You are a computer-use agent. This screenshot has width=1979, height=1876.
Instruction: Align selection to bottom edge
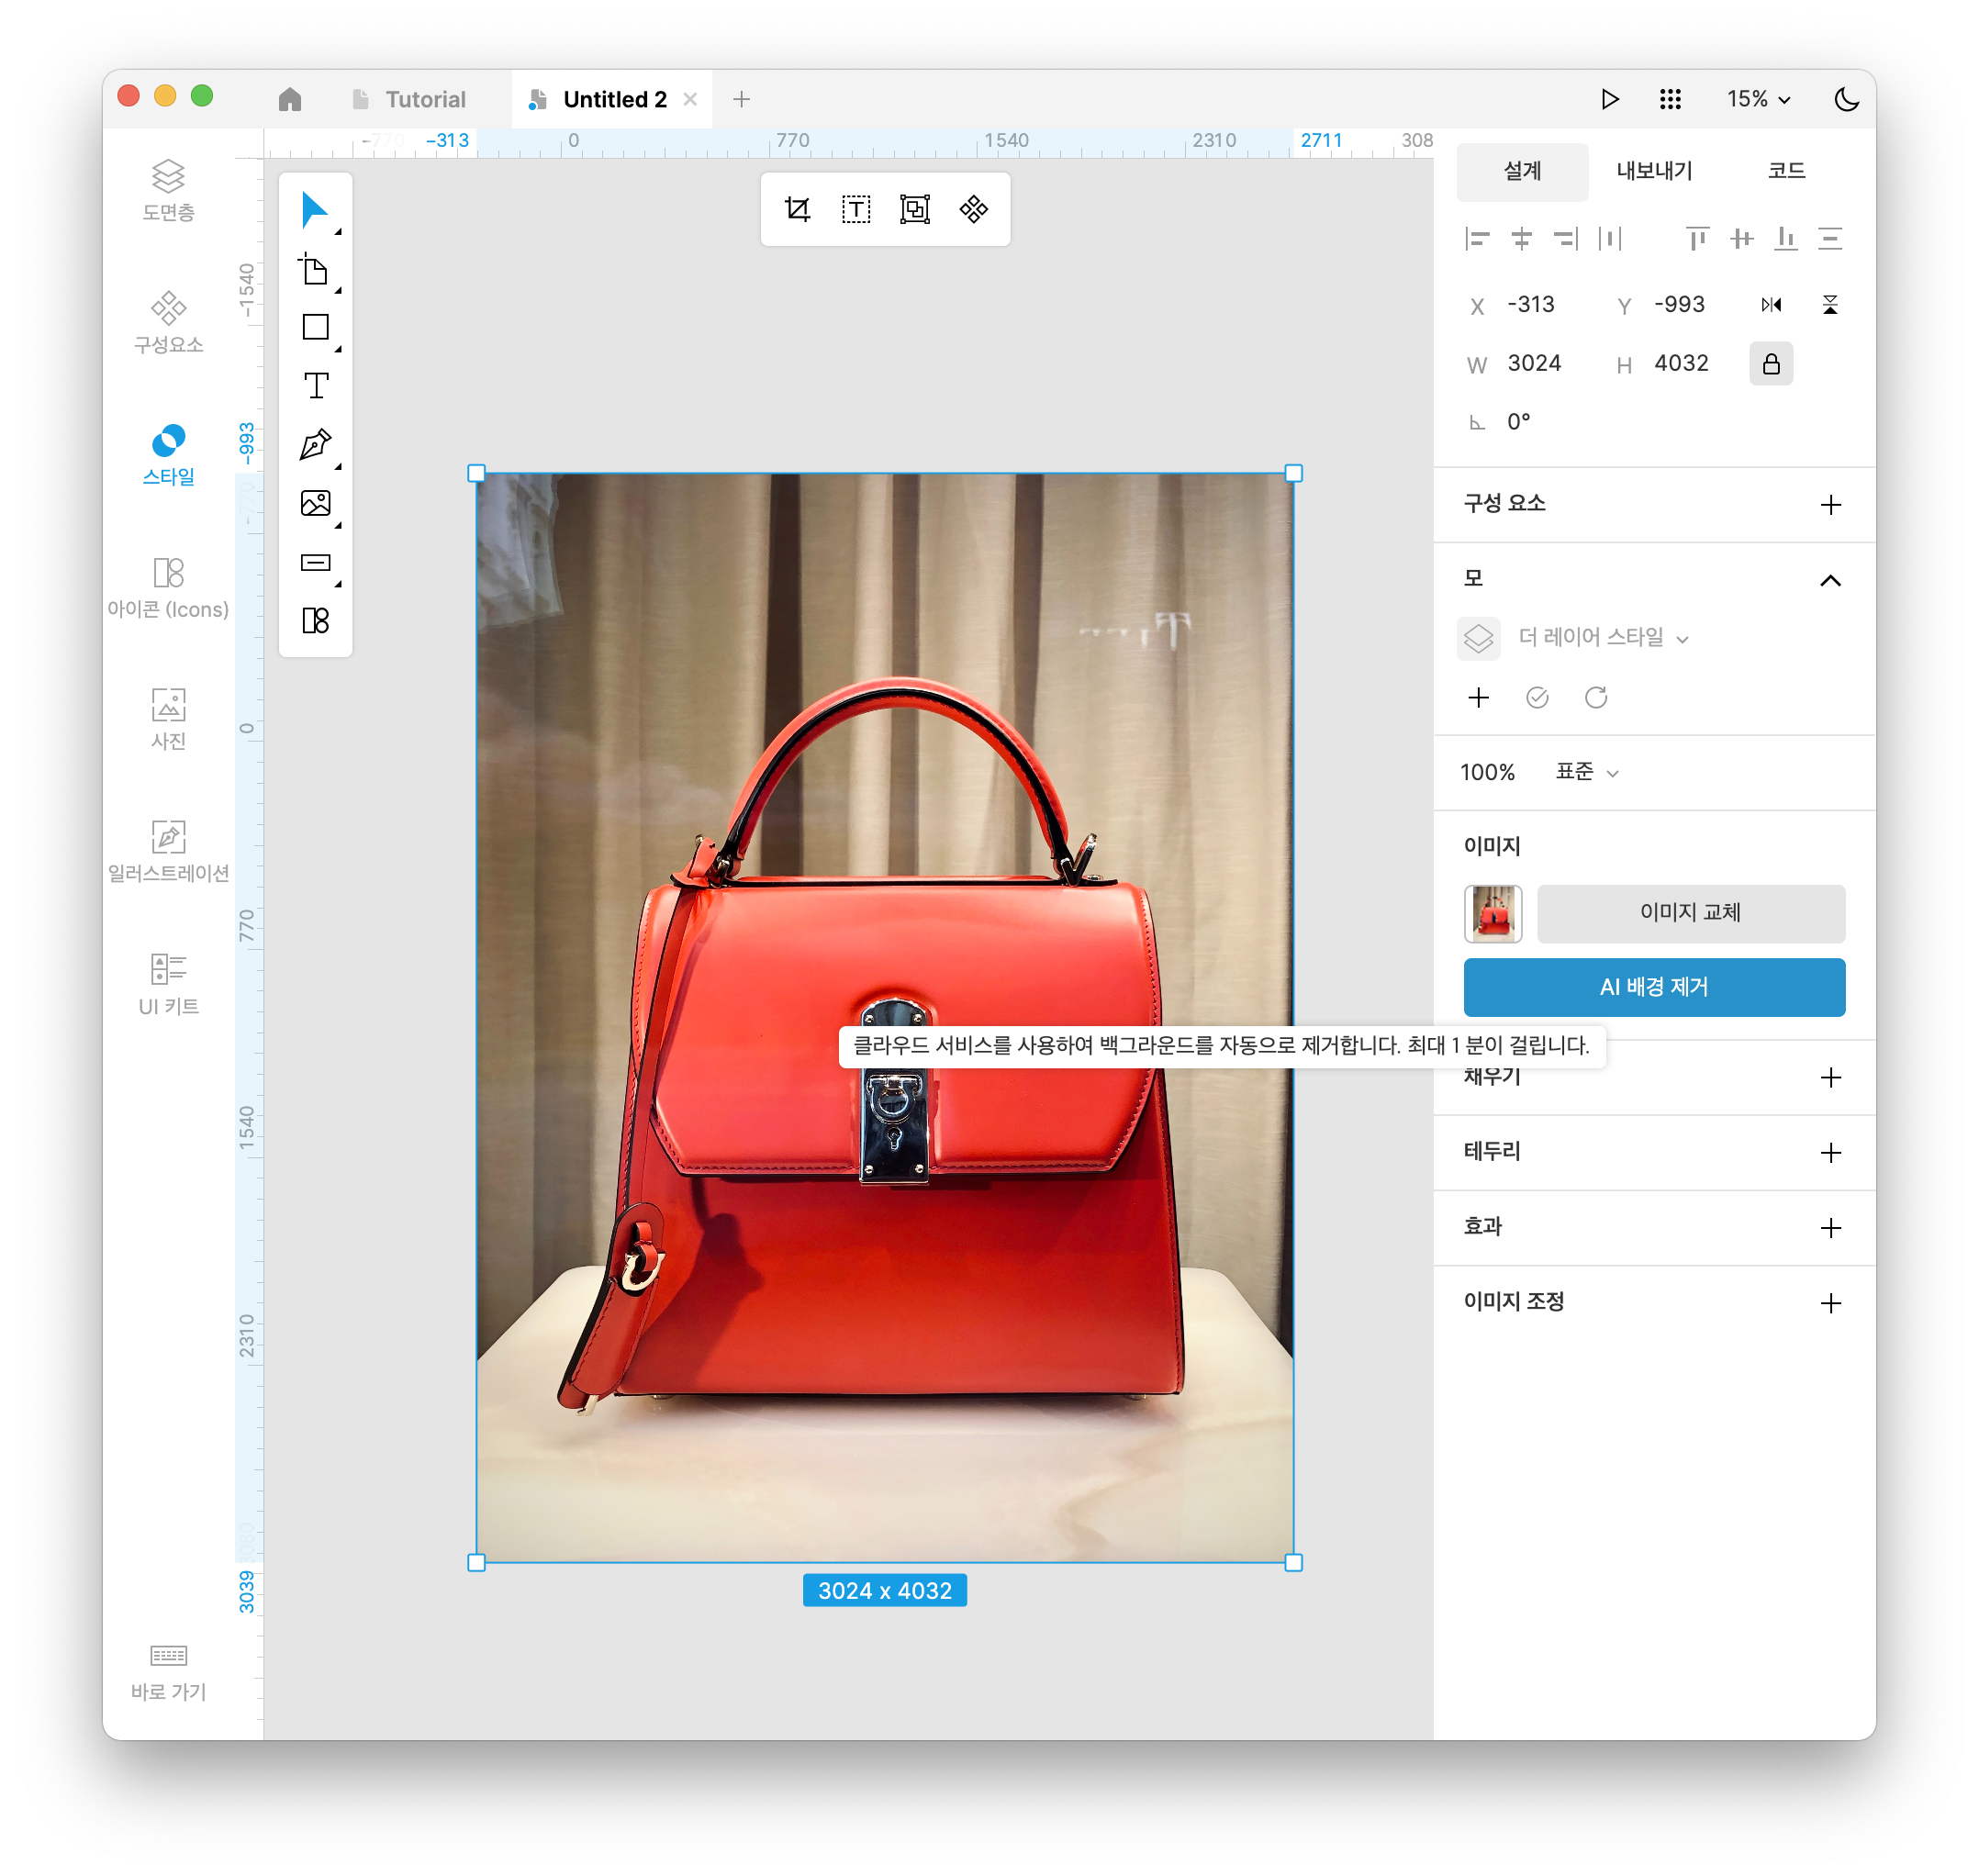tap(1785, 238)
